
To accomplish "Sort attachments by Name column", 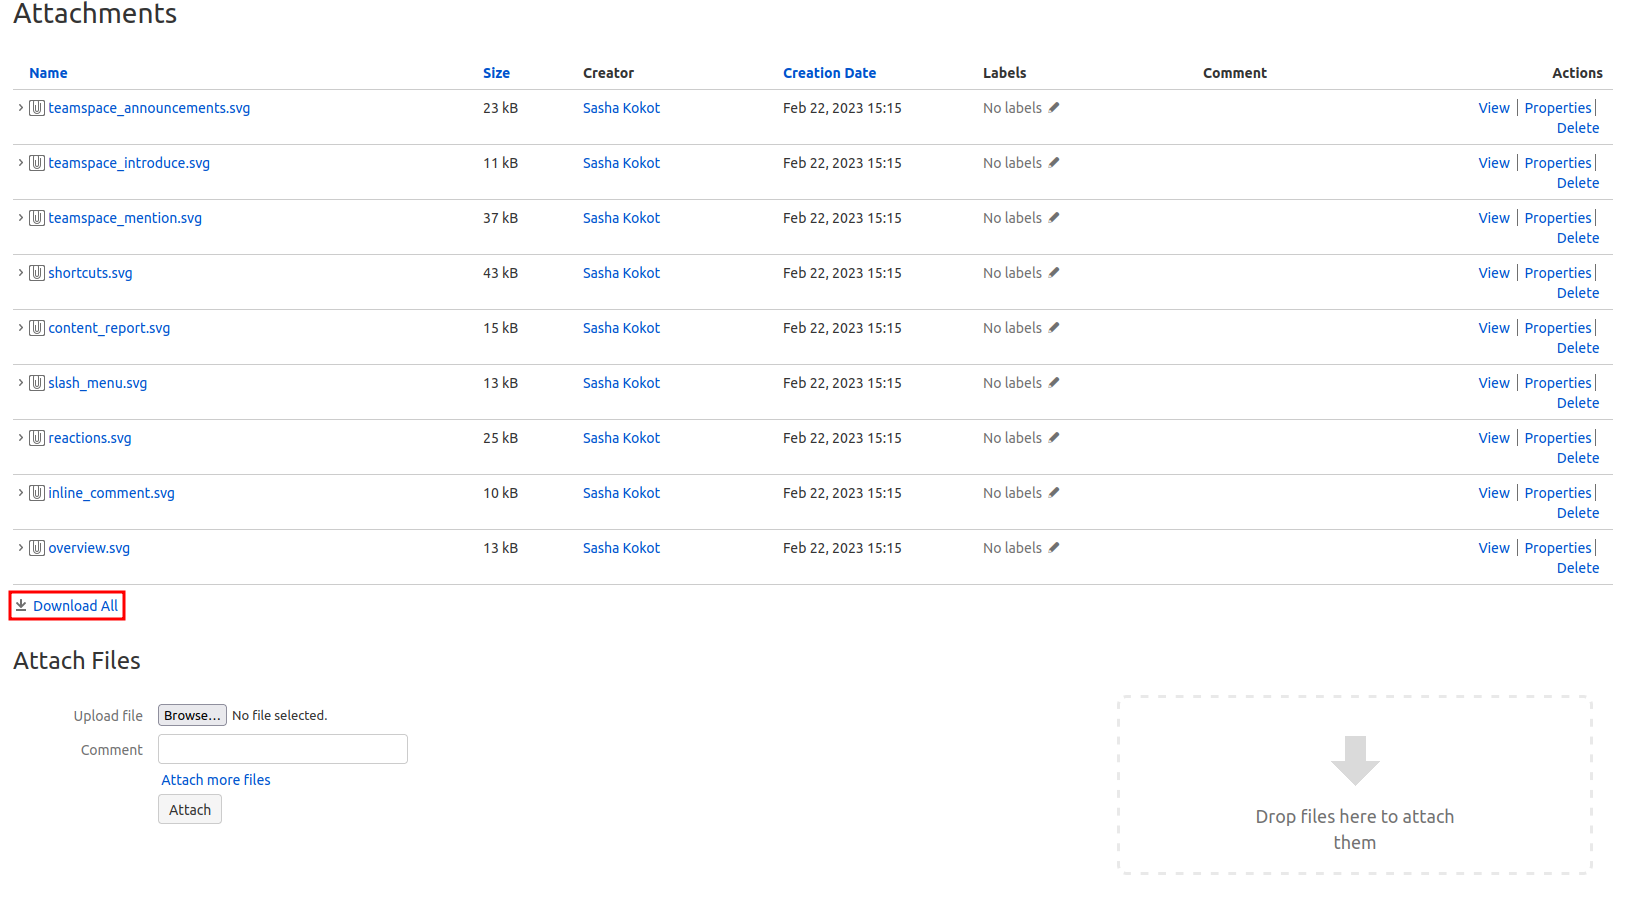I will (x=48, y=73).
